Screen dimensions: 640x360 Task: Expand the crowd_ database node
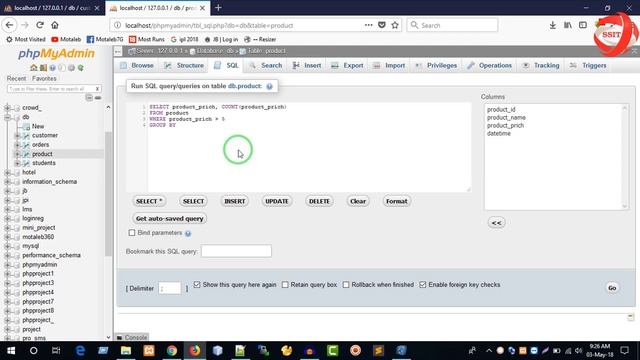point(7,108)
